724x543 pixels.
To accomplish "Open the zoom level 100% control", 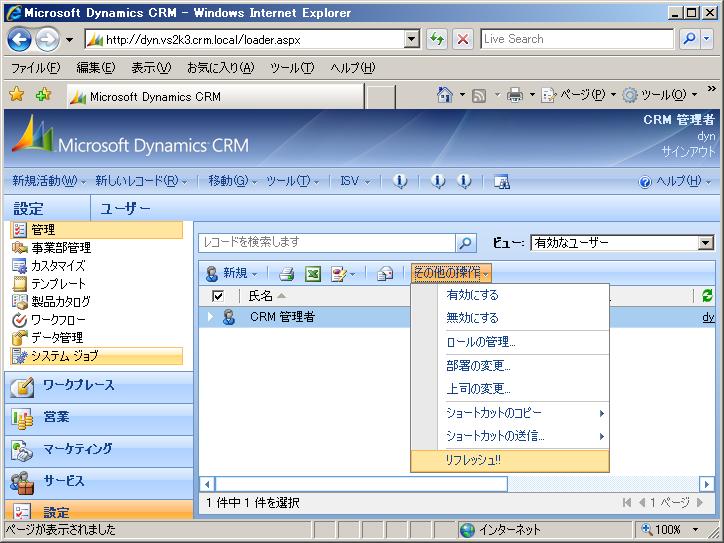I will (670, 529).
